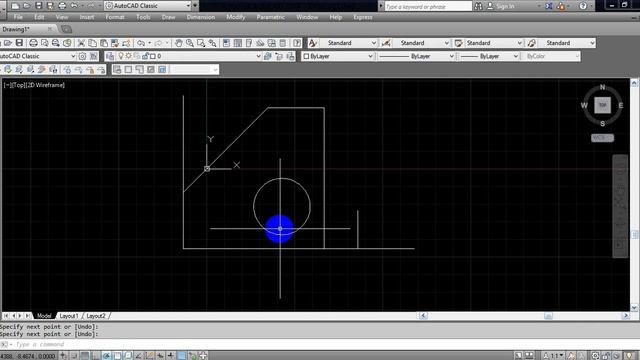Open the AutoCAD Classic workspace dropdown in title bar
640x360 pixels.
(x=148, y=6)
